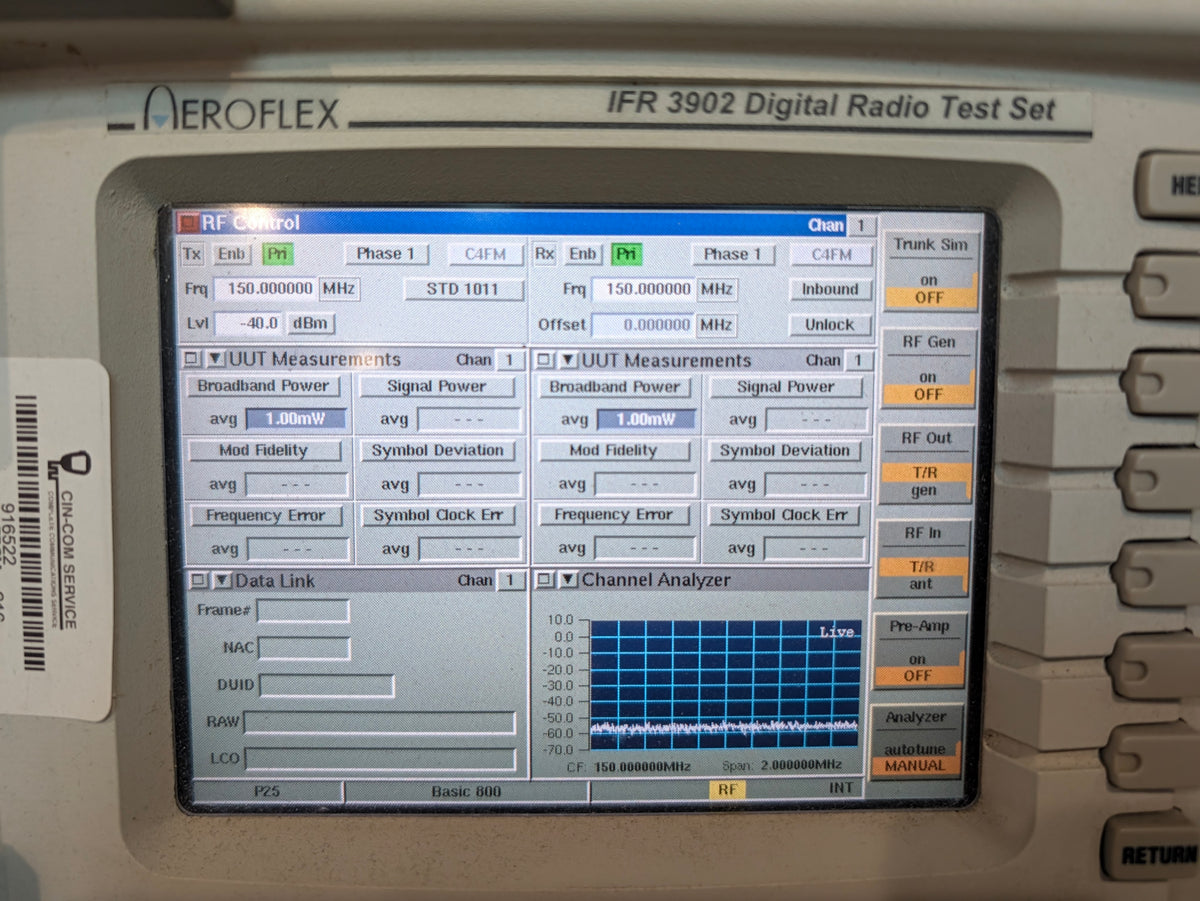1200x901 pixels.
Task: Click the green Pri indicator in Tx
Action: coord(277,254)
